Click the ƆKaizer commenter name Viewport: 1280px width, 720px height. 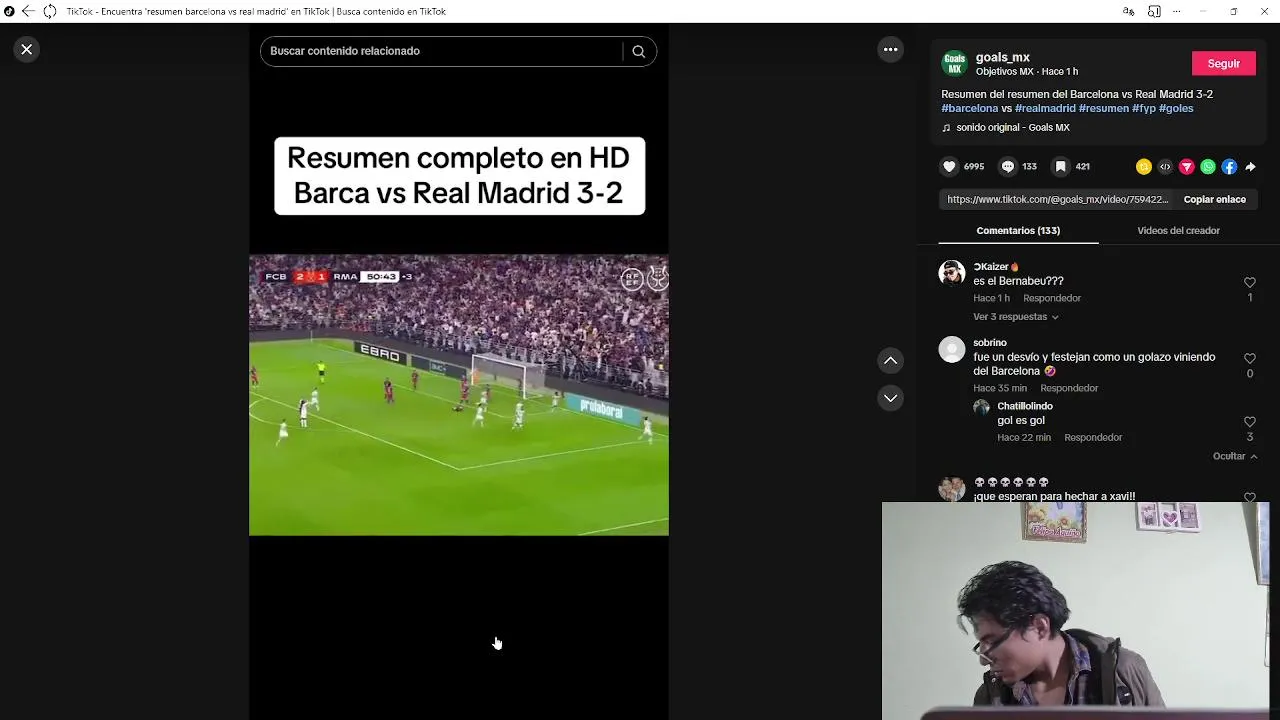tap(996, 267)
